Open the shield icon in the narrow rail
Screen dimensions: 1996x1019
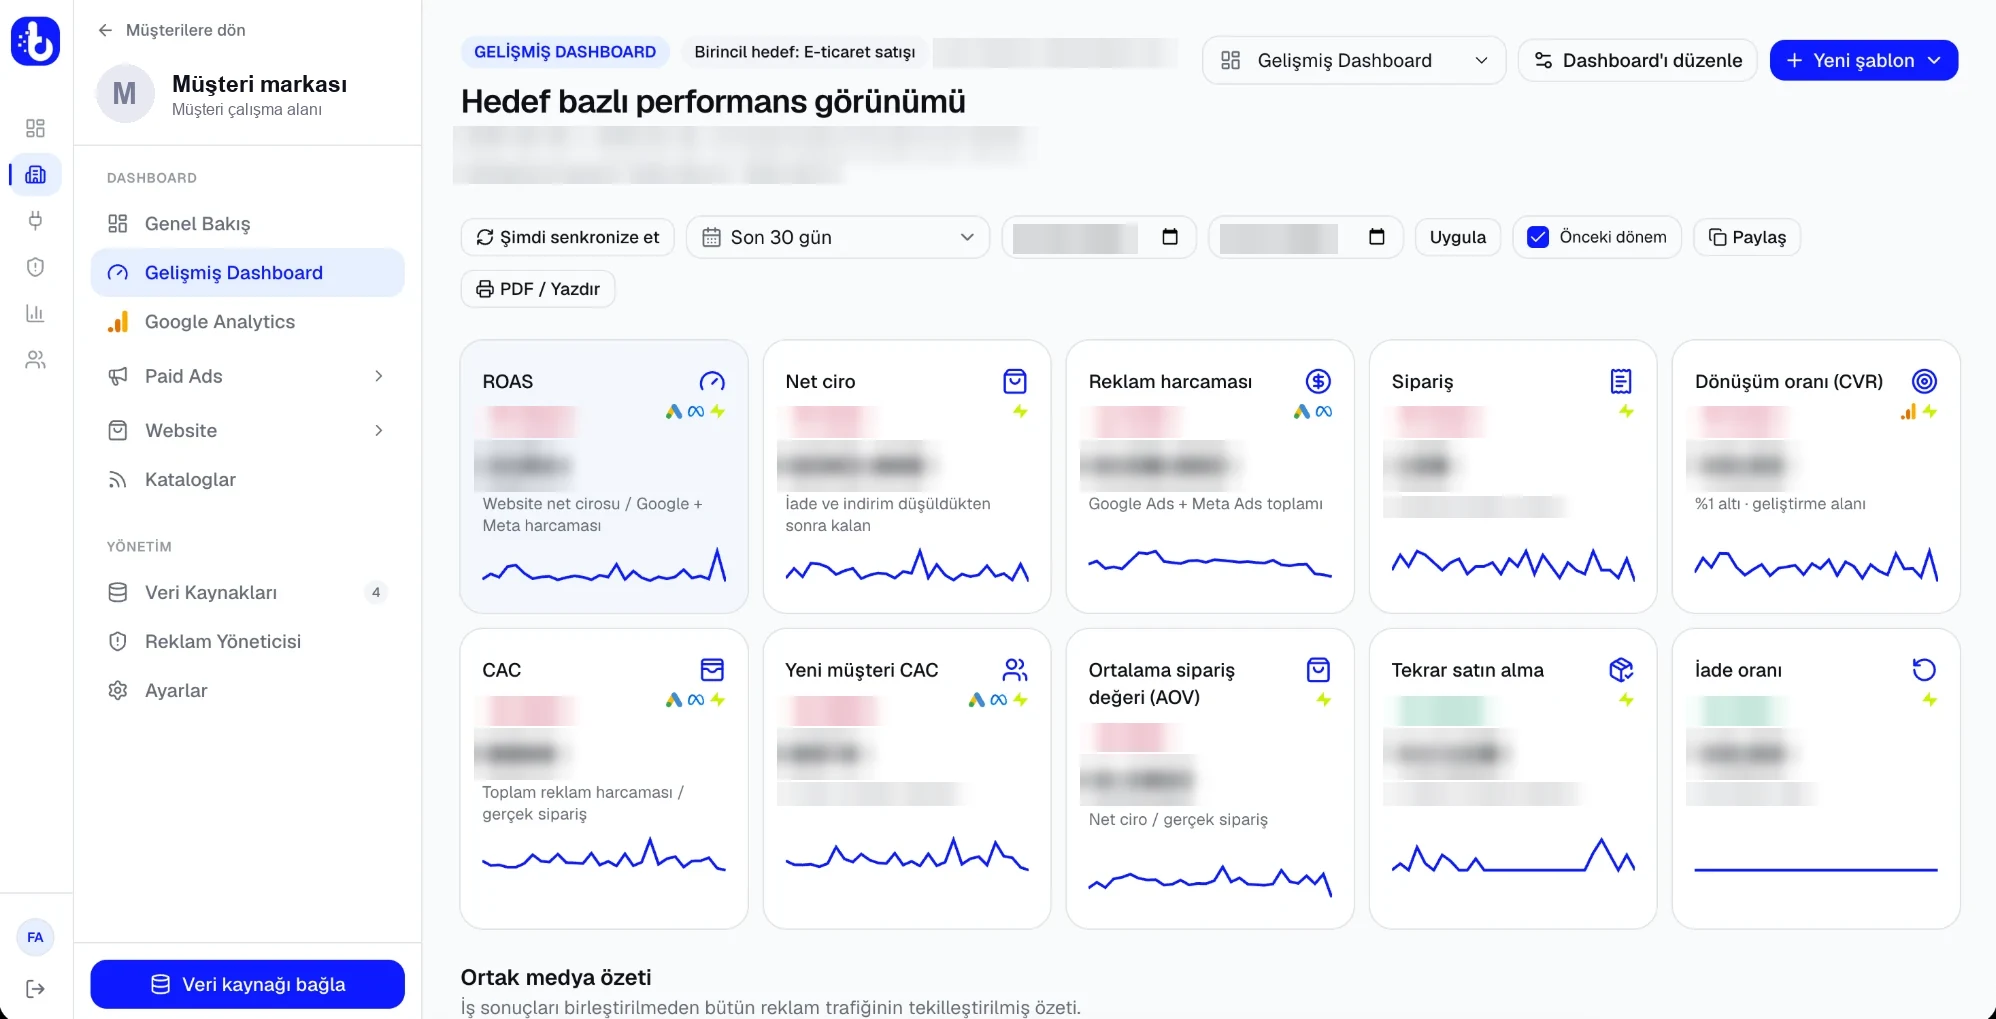pos(35,267)
